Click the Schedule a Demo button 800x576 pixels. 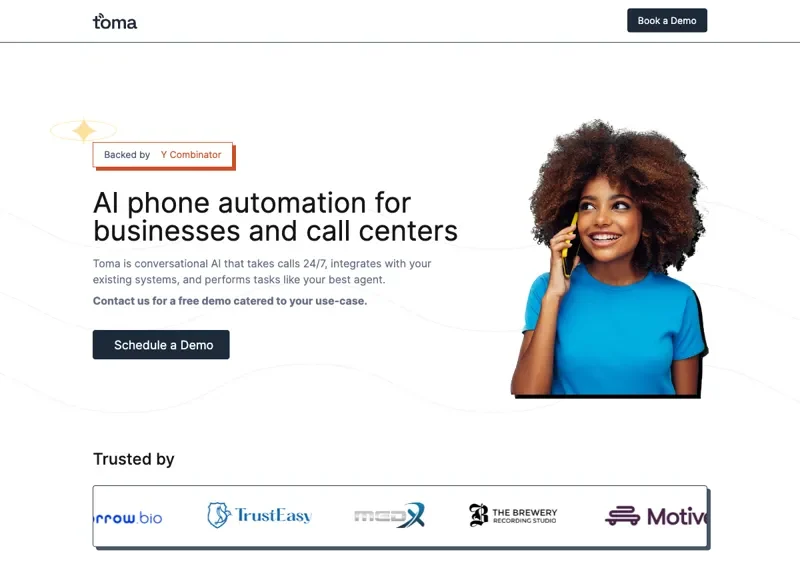click(x=161, y=345)
